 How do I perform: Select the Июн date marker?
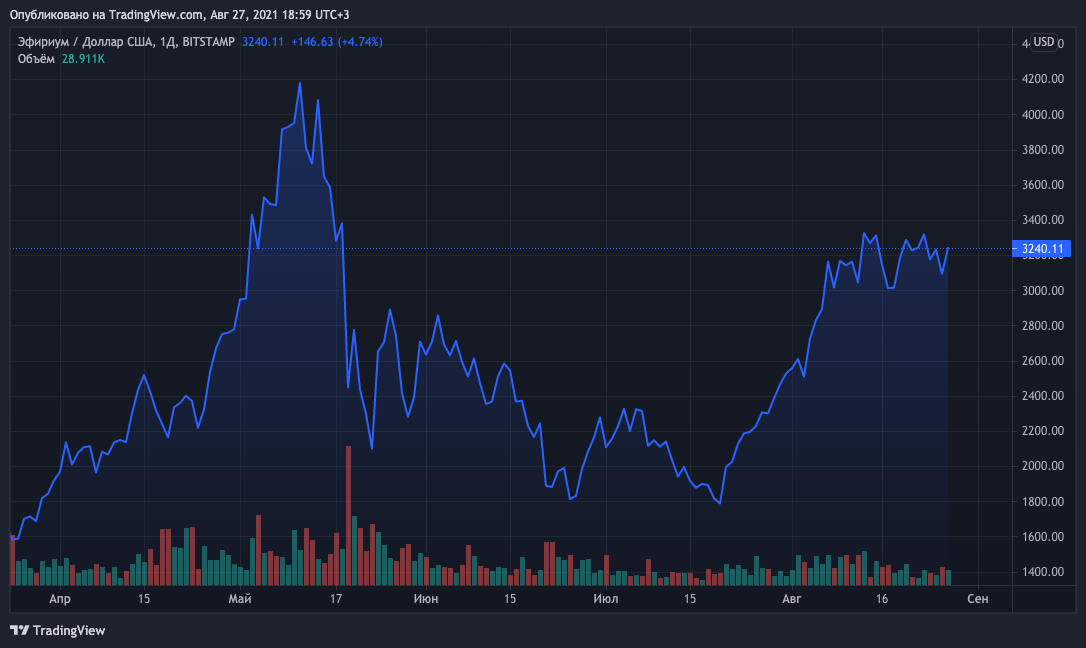(x=425, y=599)
